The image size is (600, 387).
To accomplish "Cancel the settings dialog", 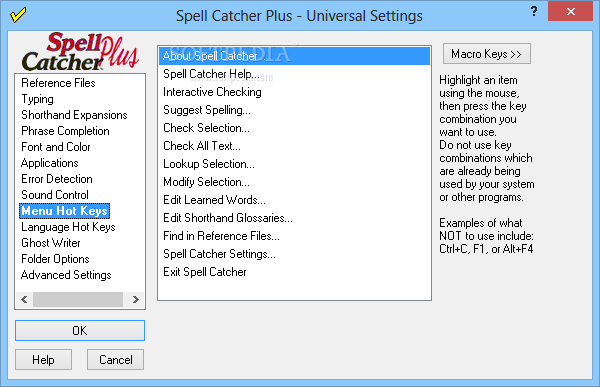I will 116,359.
